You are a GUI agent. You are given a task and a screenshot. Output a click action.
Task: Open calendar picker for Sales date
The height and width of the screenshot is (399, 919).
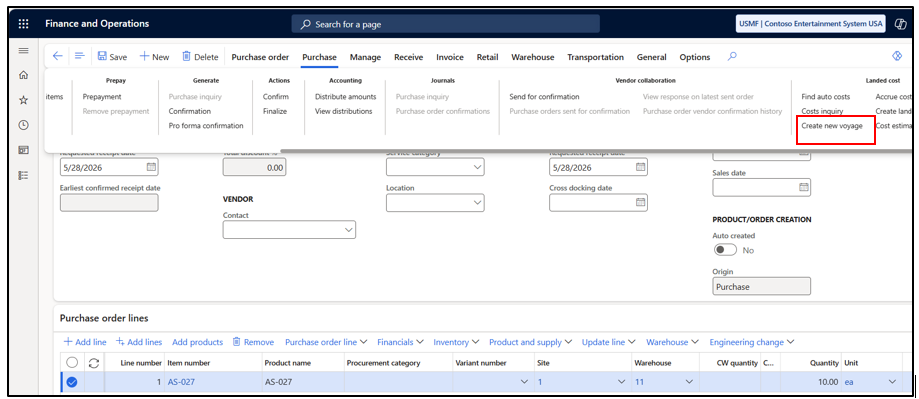[x=804, y=187]
